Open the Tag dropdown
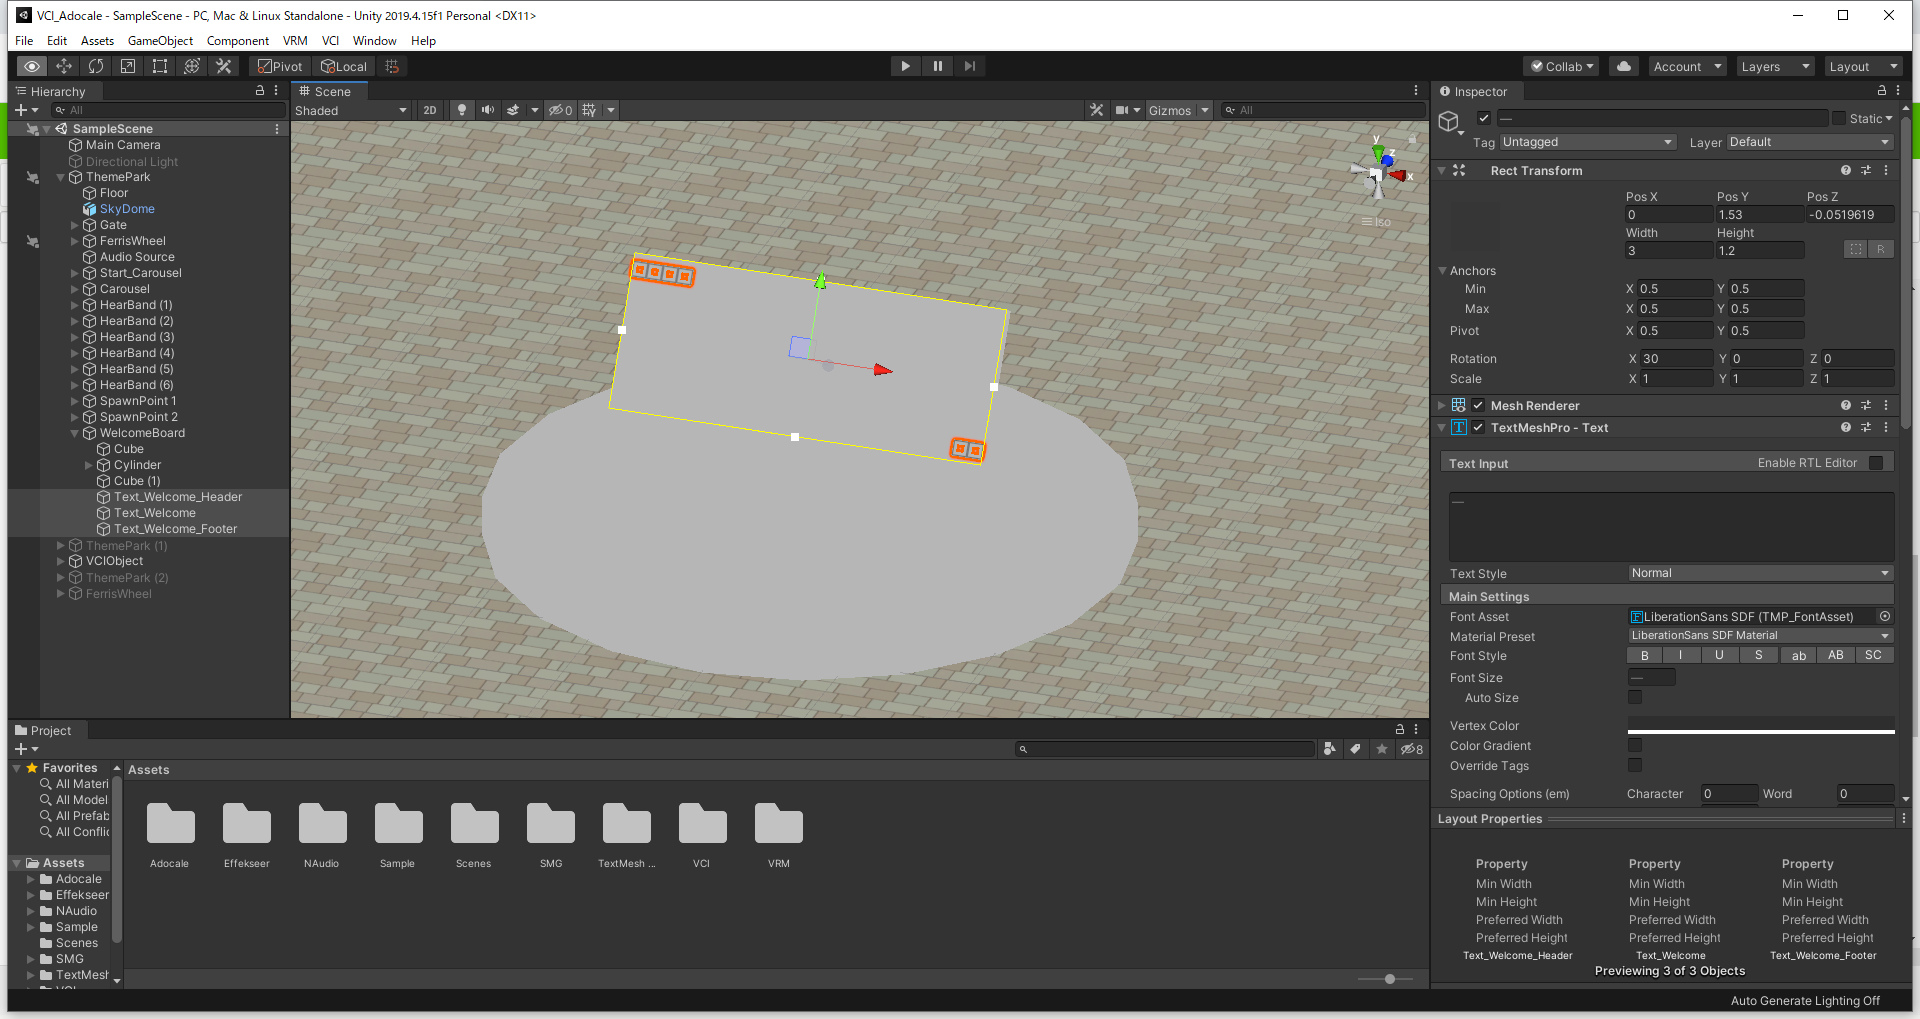This screenshot has height=1019, width=1920. coord(1587,142)
